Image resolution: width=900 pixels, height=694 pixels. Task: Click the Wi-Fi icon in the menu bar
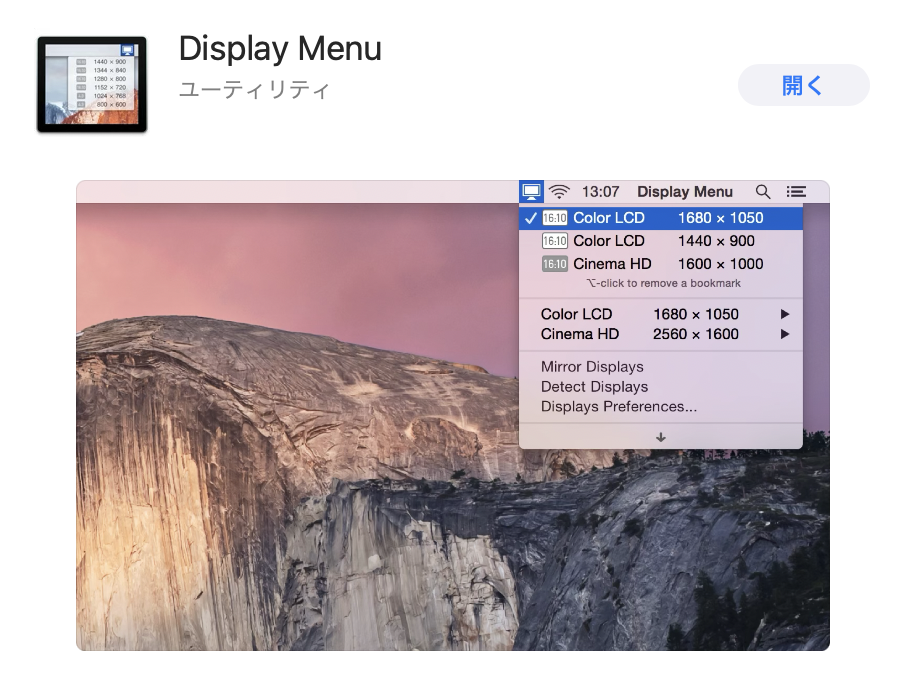[557, 191]
